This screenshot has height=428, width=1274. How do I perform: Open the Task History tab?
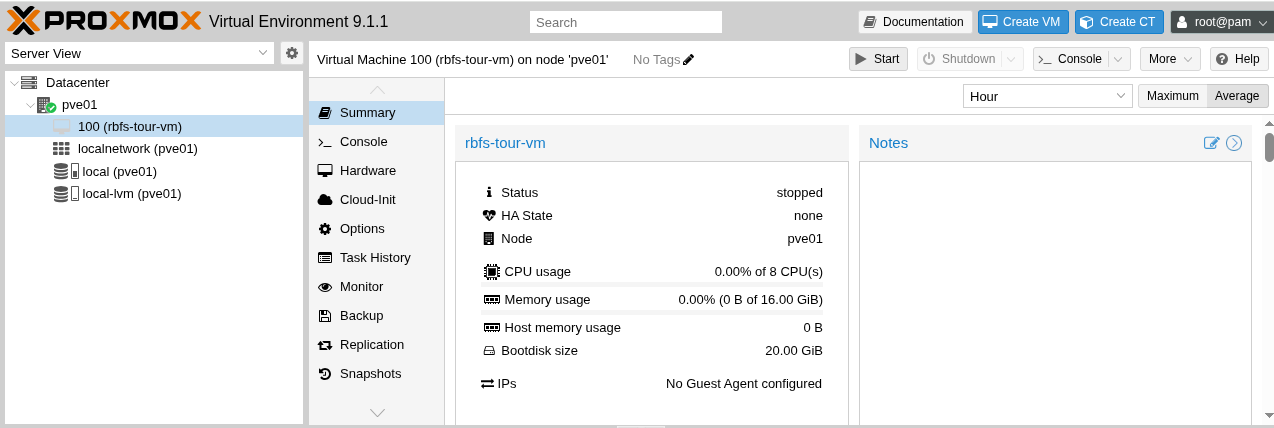376,258
